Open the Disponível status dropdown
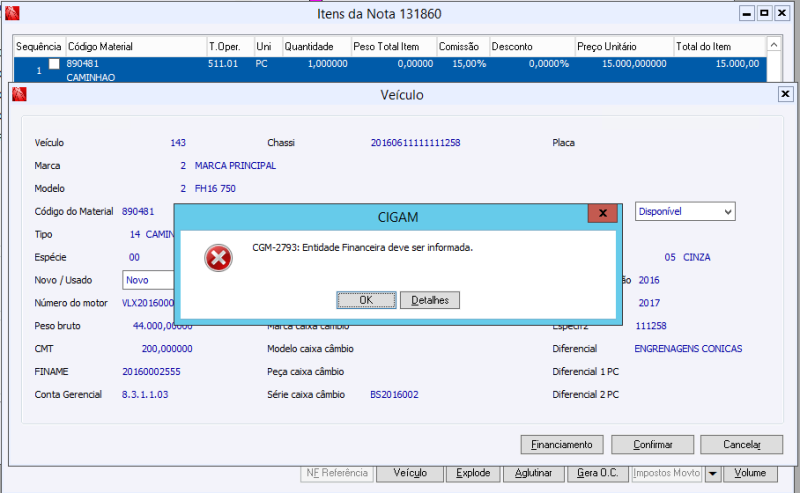Image resolution: width=800 pixels, height=493 pixels. pyautogui.click(x=685, y=211)
